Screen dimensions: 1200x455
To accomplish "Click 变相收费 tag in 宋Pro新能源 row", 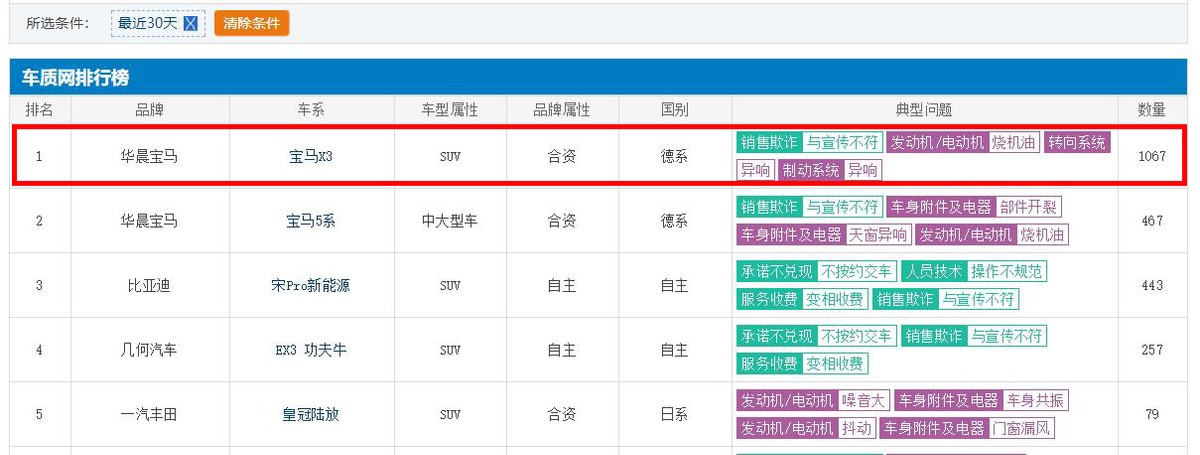I will [835, 299].
